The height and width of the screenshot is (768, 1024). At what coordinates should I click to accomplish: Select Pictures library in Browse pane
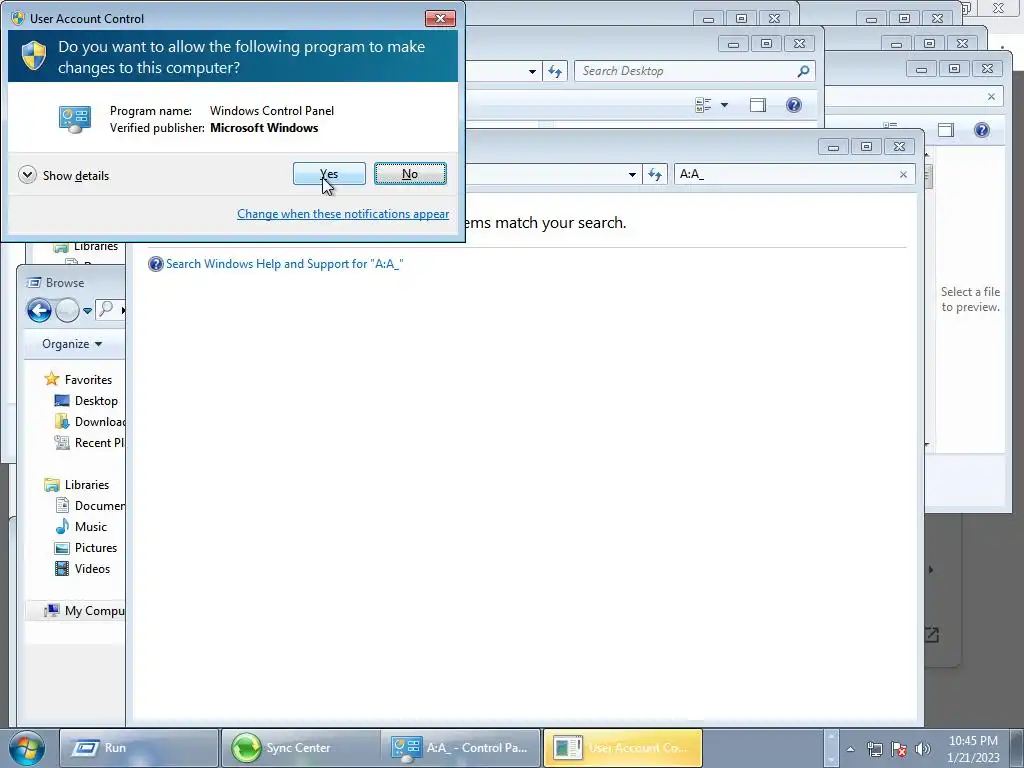point(96,547)
